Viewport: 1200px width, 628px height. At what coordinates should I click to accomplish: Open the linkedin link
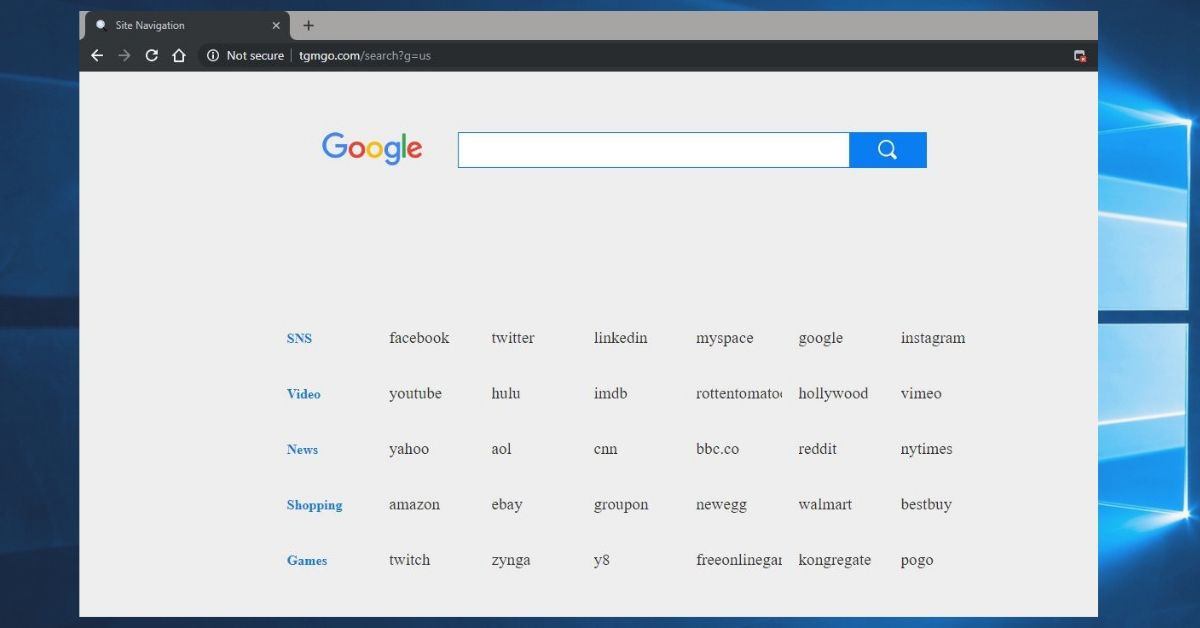(x=621, y=338)
